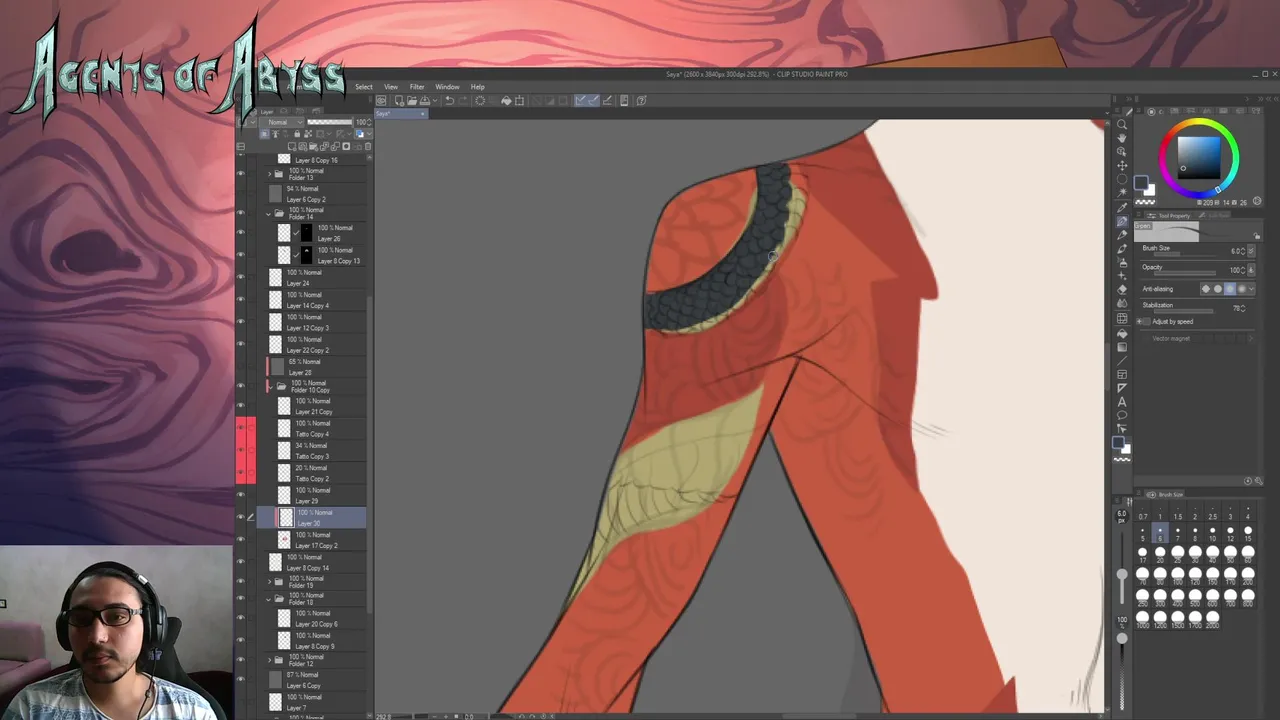The image size is (1280, 720).
Task: Select the Pencil tool
Action: 1122,235
